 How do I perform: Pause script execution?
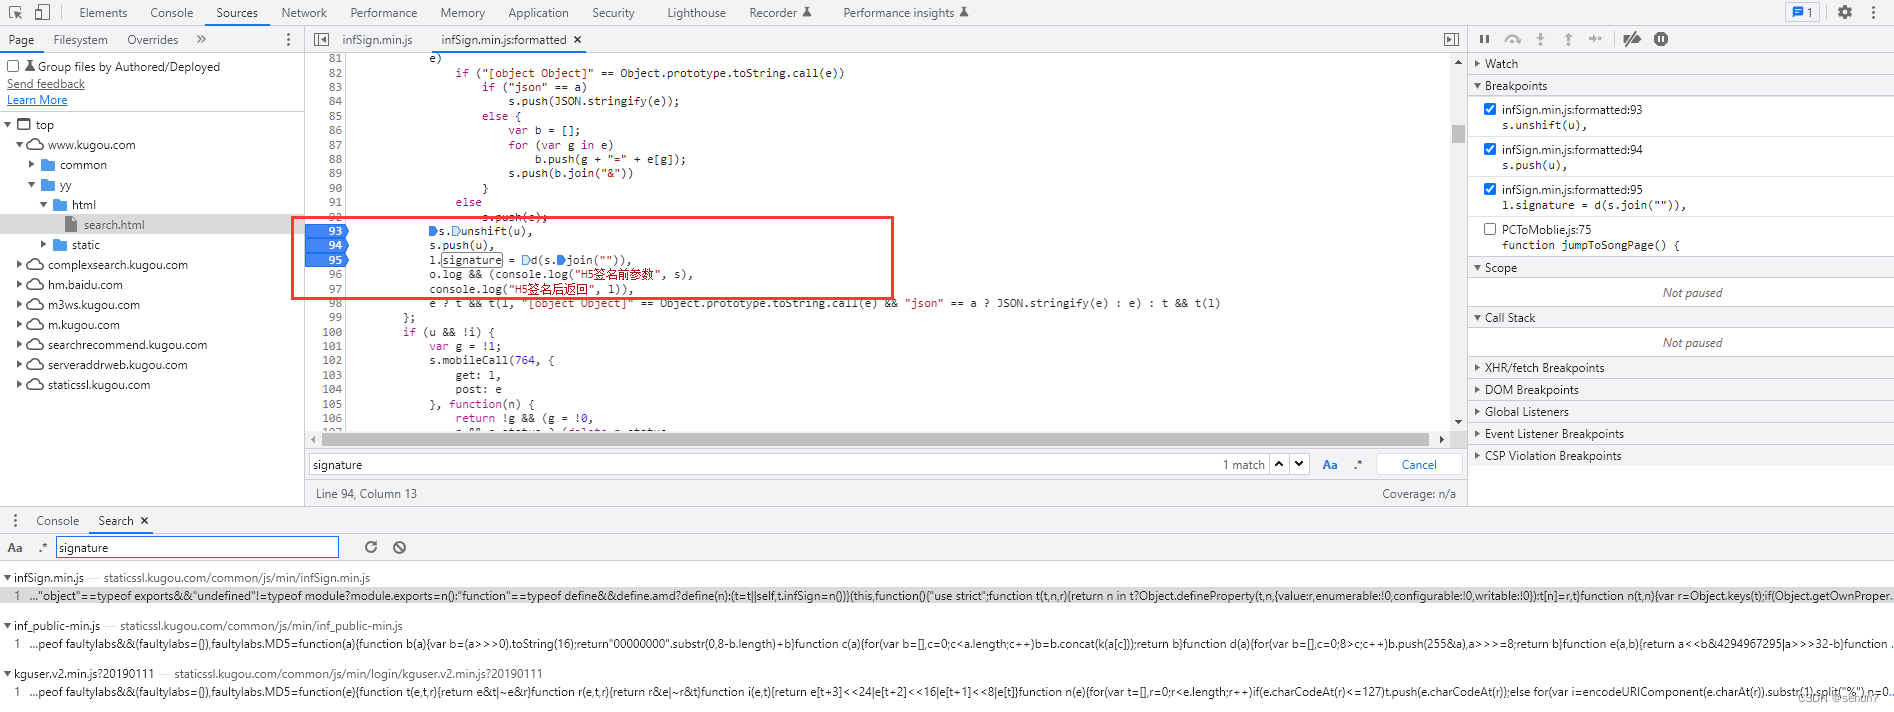click(x=1484, y=39)
